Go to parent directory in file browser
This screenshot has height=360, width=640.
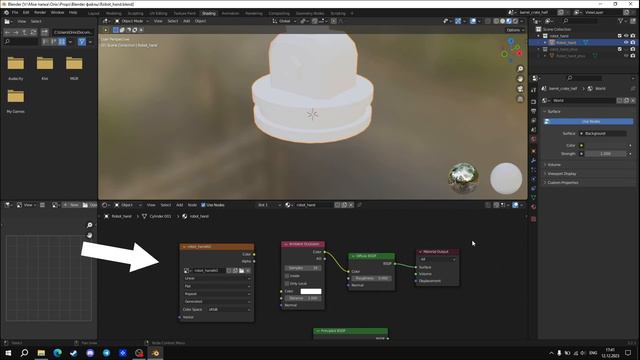pos(24,32)
